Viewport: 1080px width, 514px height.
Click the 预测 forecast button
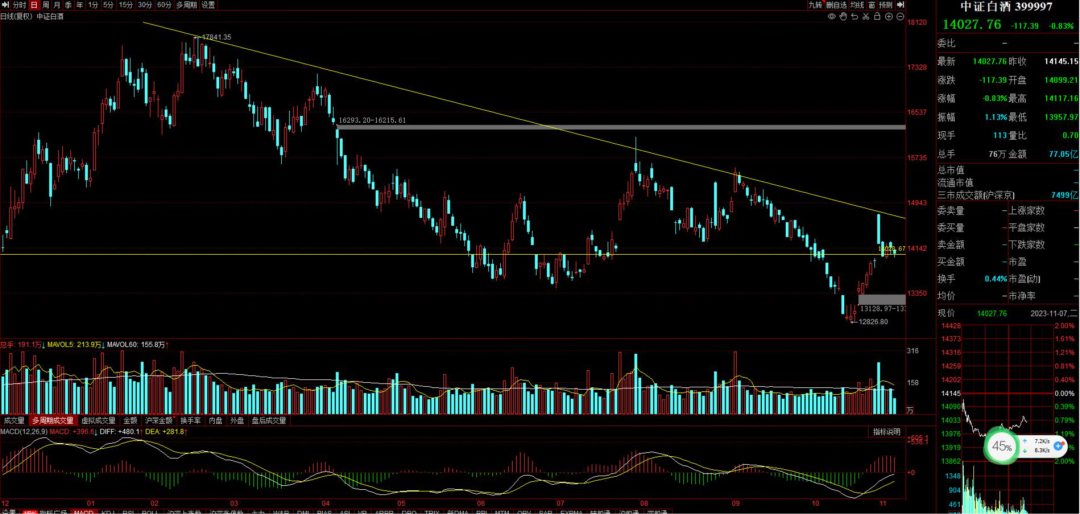(x=885, y=5)
